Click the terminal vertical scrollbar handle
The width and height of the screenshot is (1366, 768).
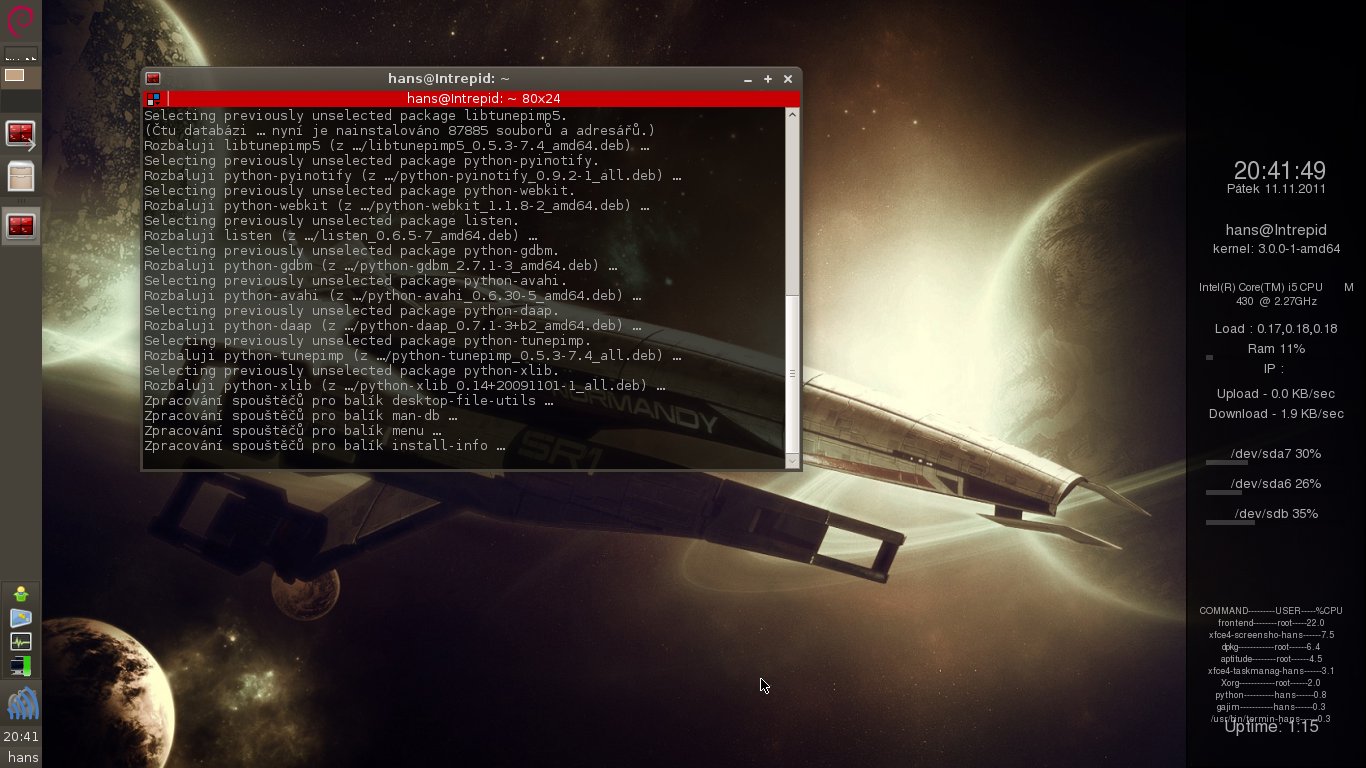point(793,375)
